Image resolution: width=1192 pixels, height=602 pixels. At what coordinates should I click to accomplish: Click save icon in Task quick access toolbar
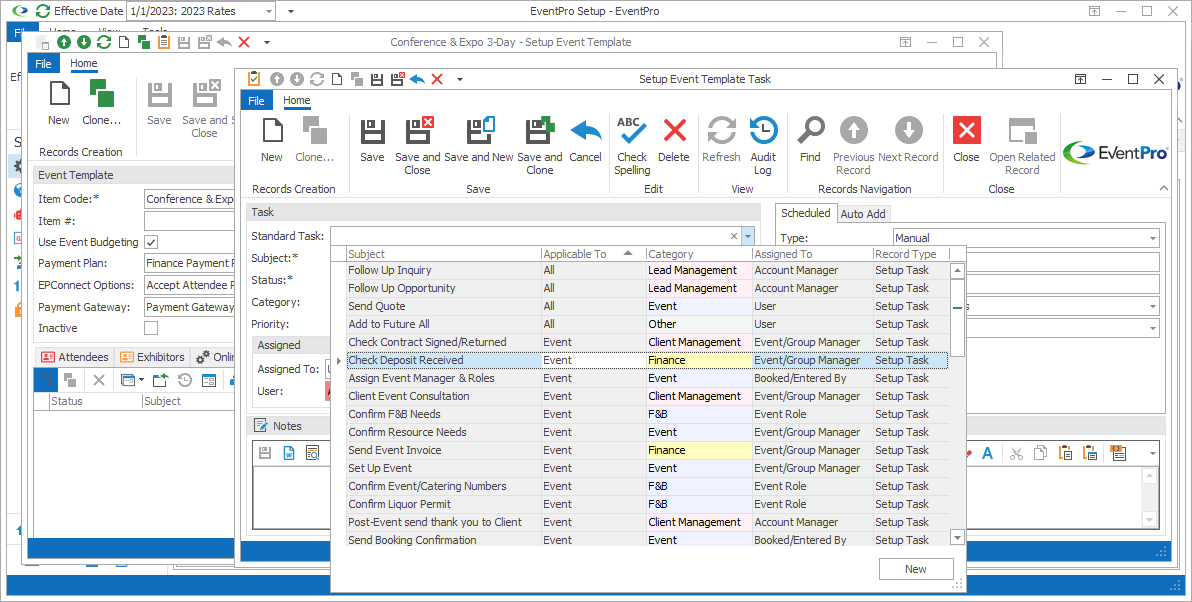pos(377,79)
